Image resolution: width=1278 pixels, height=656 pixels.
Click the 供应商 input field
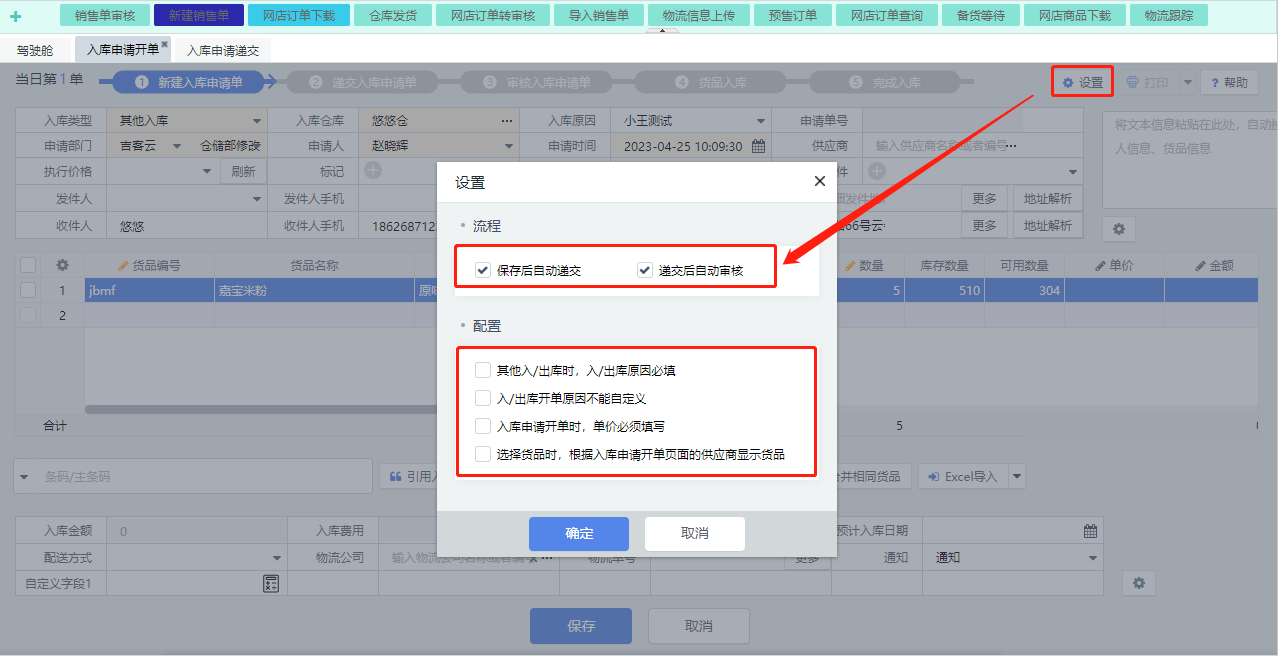[x=972, y=146]
